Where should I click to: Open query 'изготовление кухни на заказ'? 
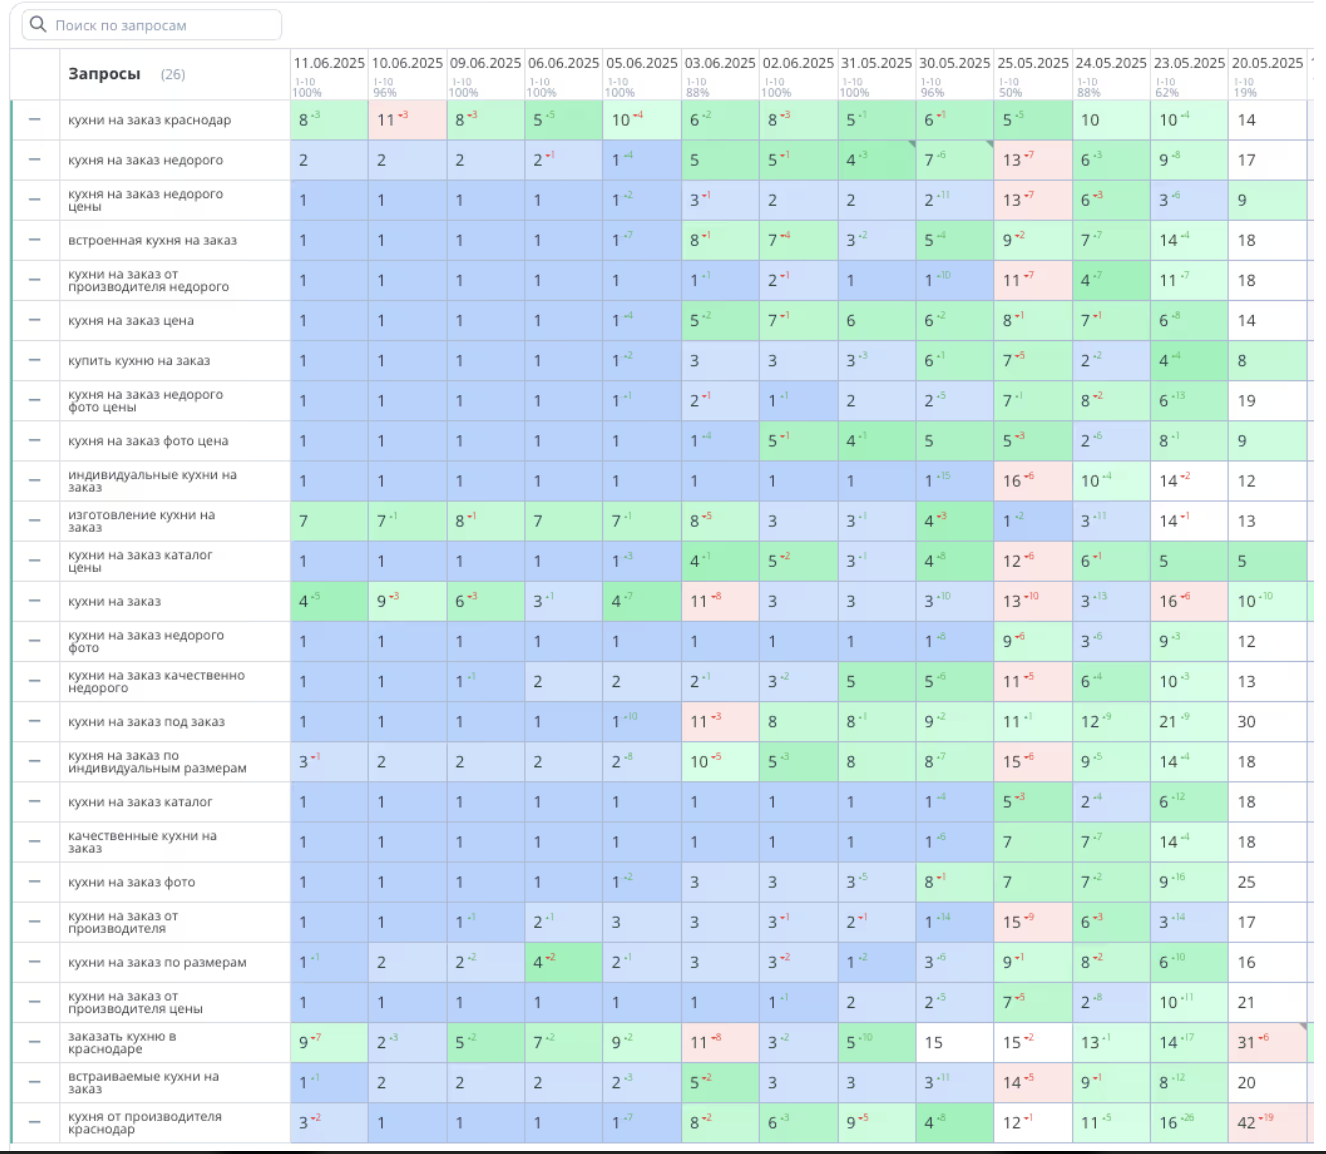141,521
